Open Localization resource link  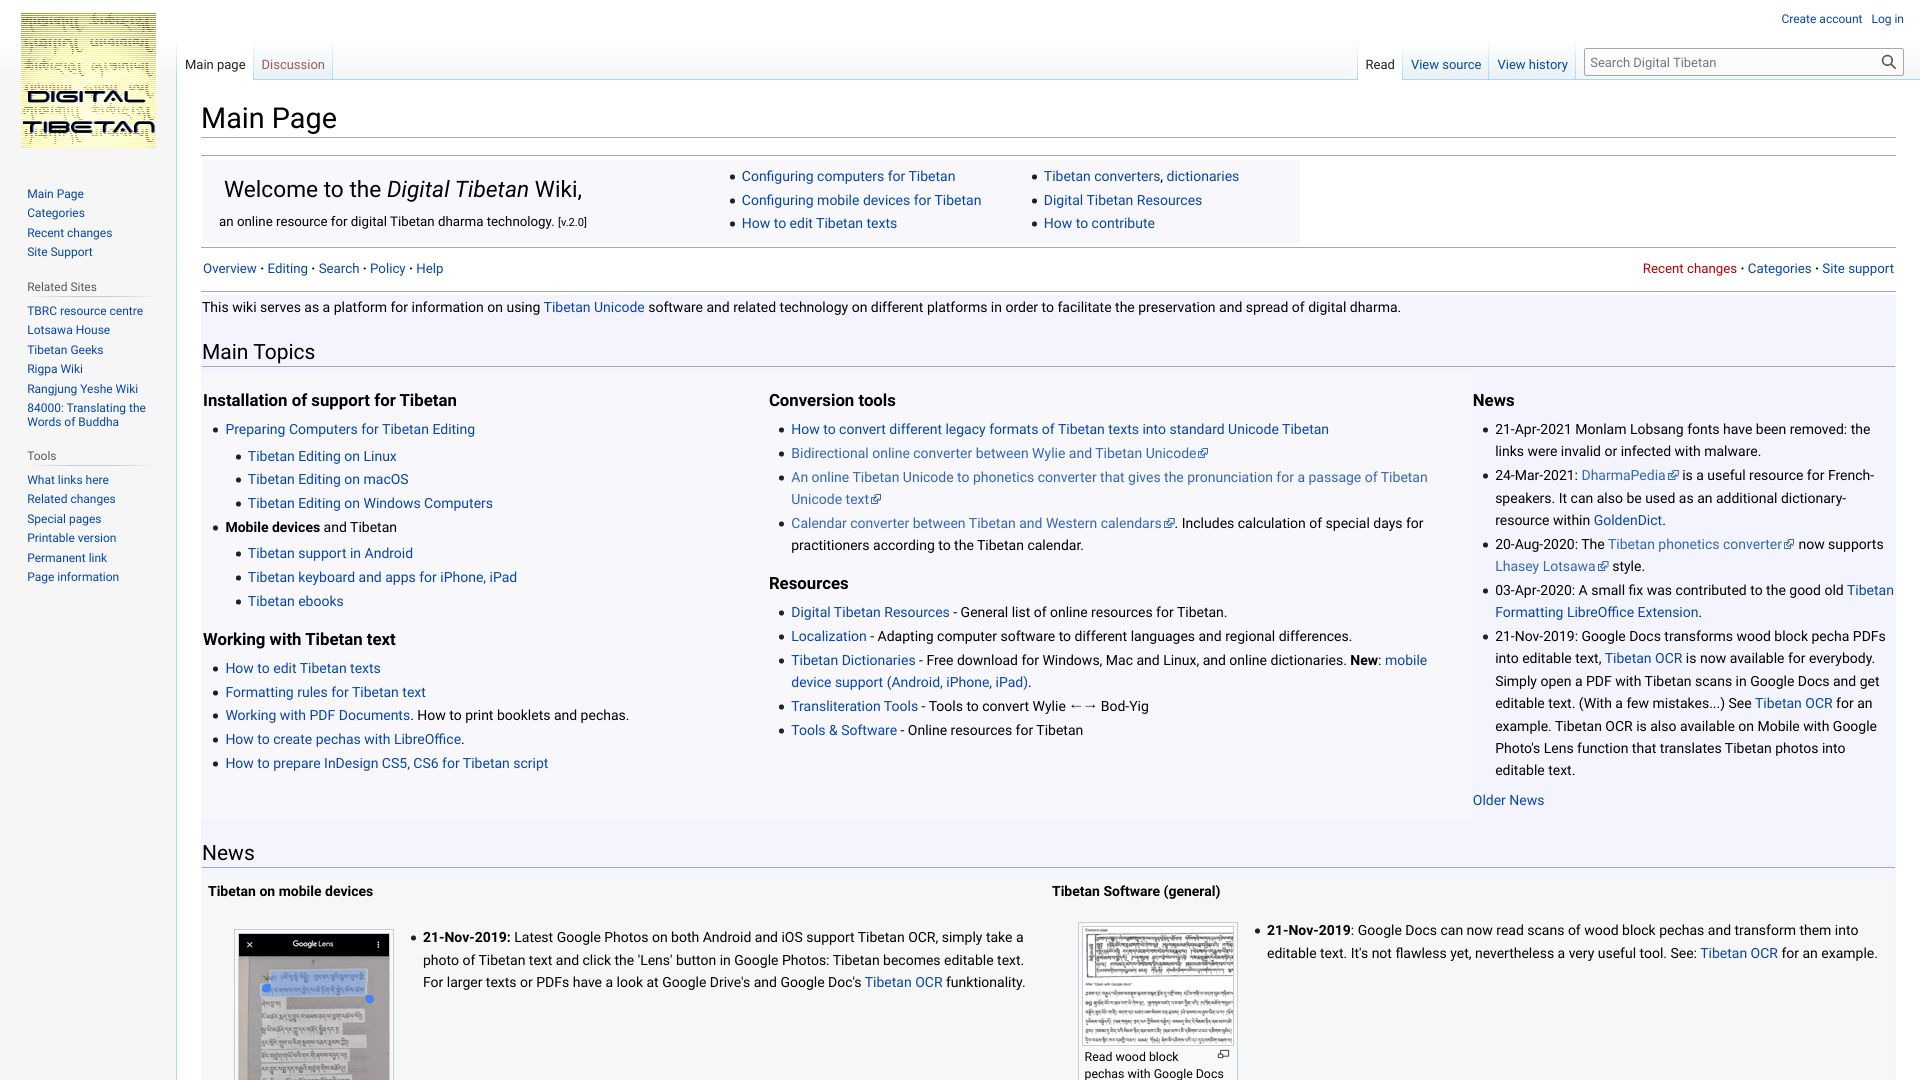(x=828, y=636)
